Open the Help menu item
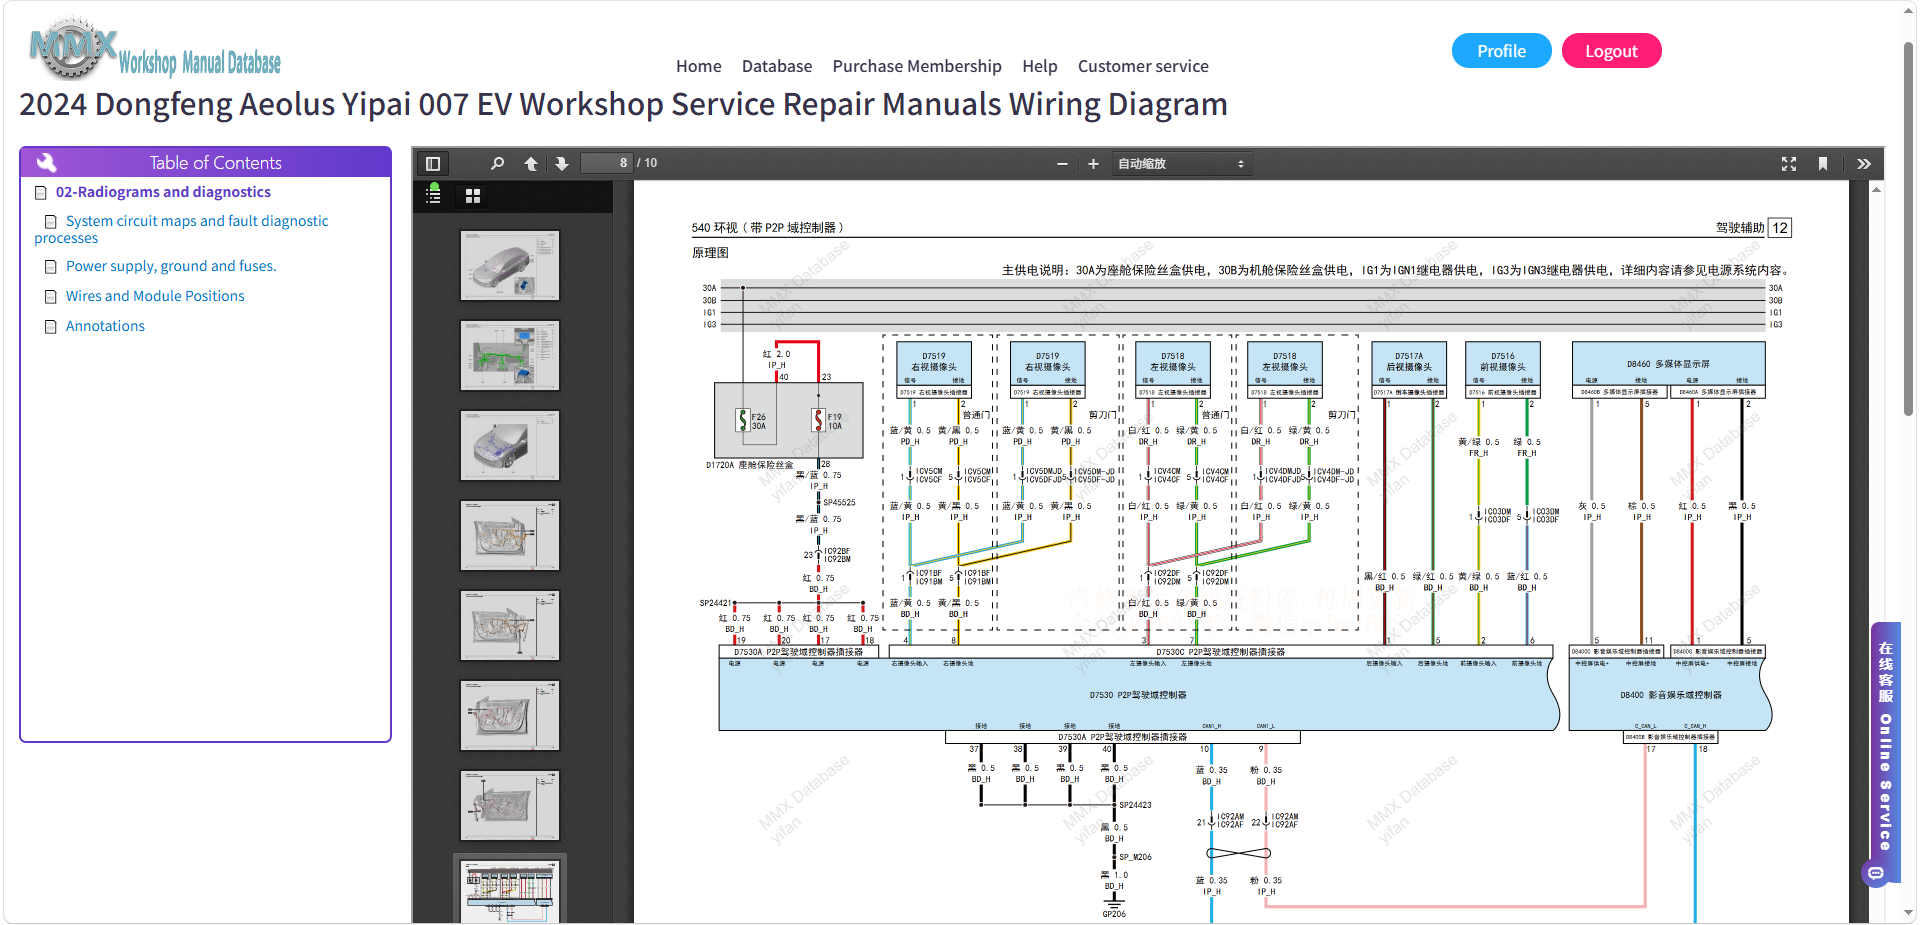 pyautogui.click(x=1040, y=66)
